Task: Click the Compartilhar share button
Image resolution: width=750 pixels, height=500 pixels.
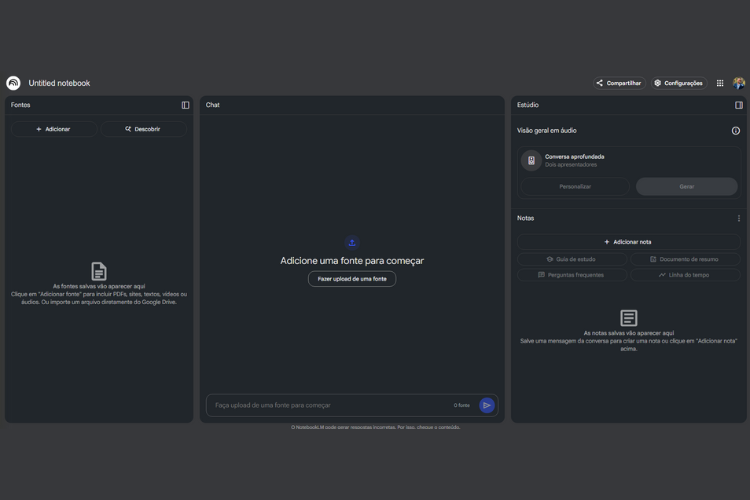Action: pyautogui.click(x=619, y=83)
